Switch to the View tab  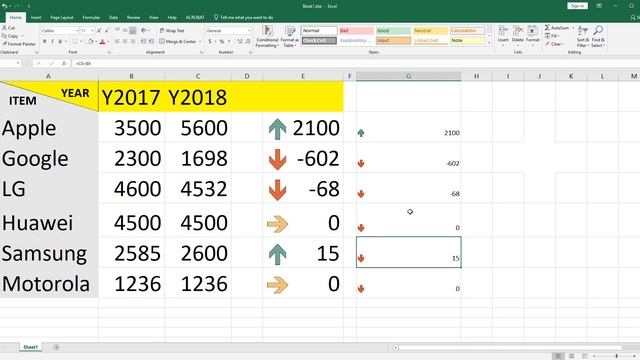coord(154,18)
